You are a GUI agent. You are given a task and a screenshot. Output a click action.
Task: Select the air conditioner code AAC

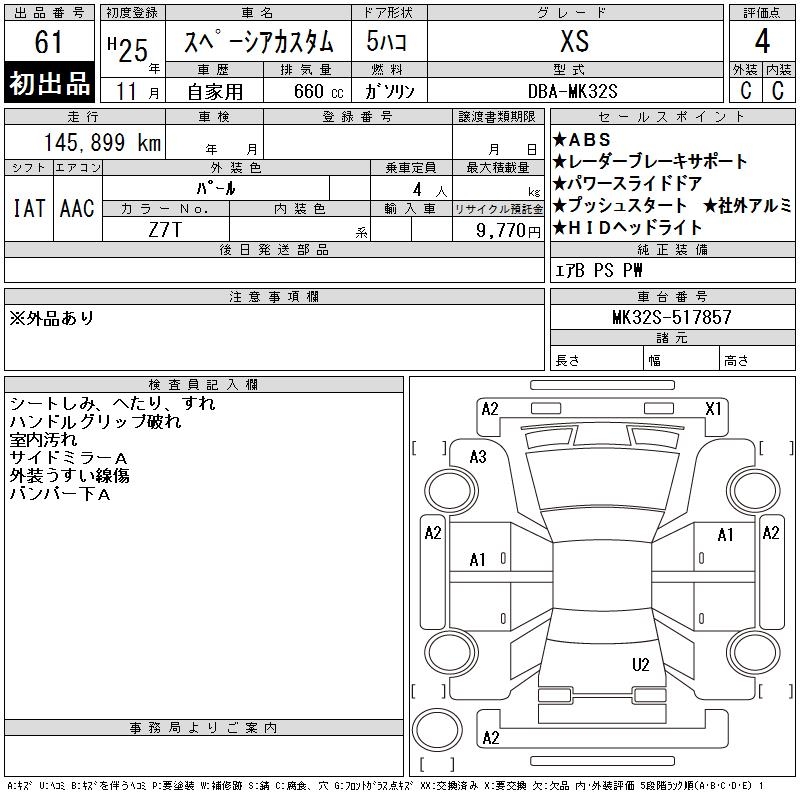point(77,209)
